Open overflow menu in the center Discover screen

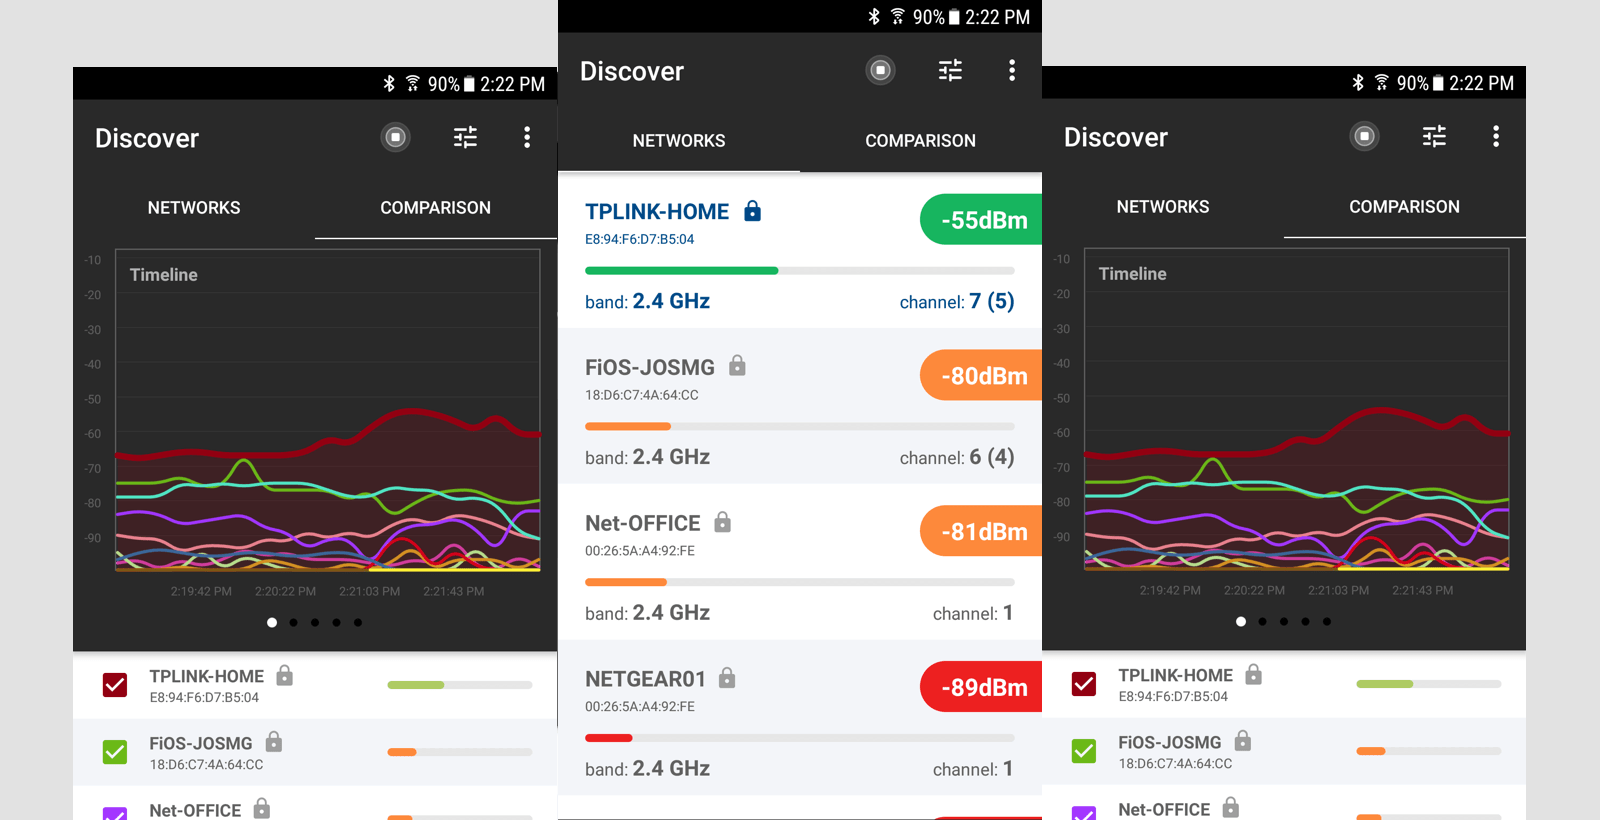tap(1012, 70)
